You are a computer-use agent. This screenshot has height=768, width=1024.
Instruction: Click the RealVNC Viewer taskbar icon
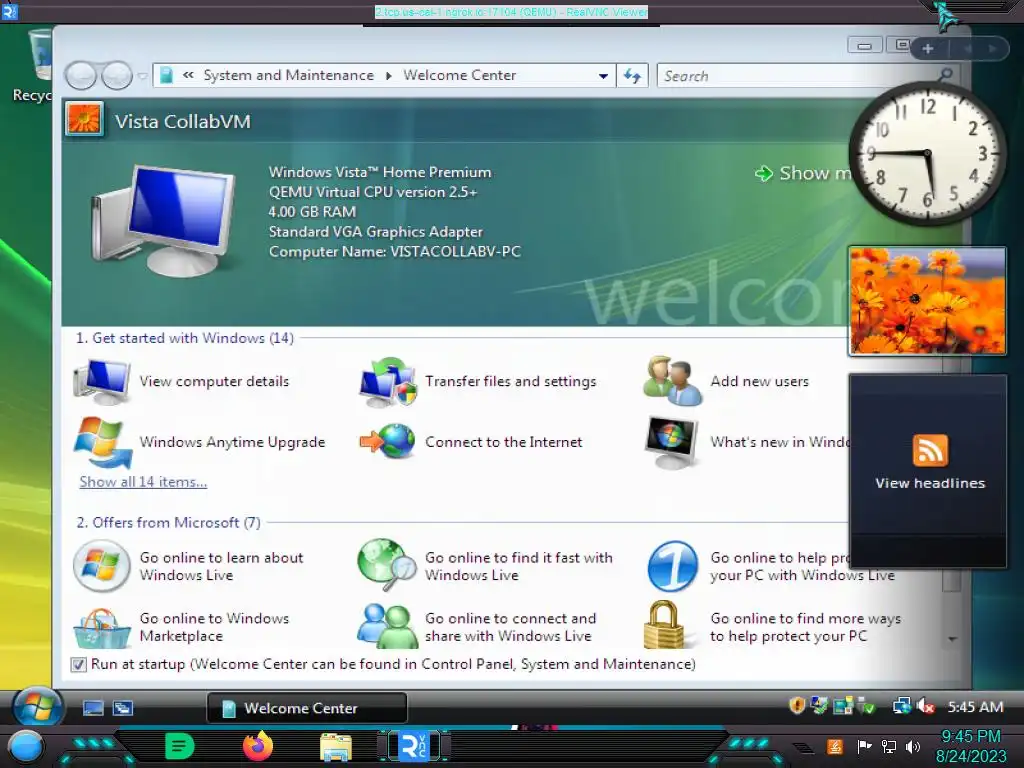click(413, 746)
